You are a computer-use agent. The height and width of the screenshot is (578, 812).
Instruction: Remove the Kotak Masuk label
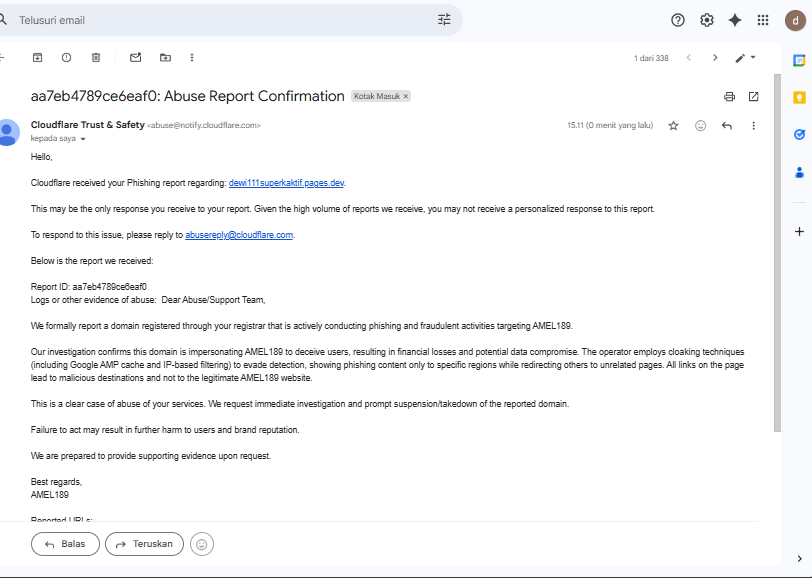[405, 96]
